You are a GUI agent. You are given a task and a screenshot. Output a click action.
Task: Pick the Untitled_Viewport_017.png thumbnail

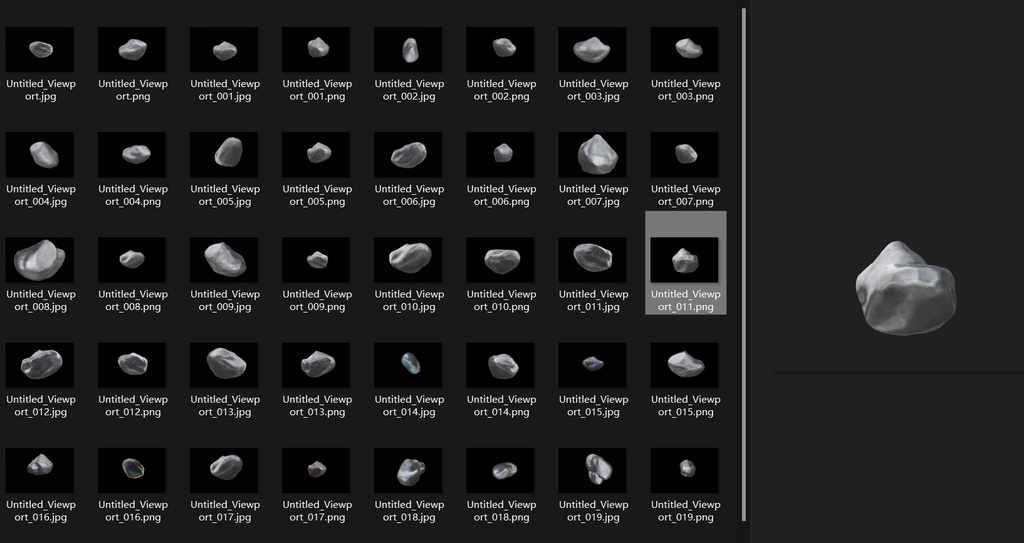[x=316, y=470]
